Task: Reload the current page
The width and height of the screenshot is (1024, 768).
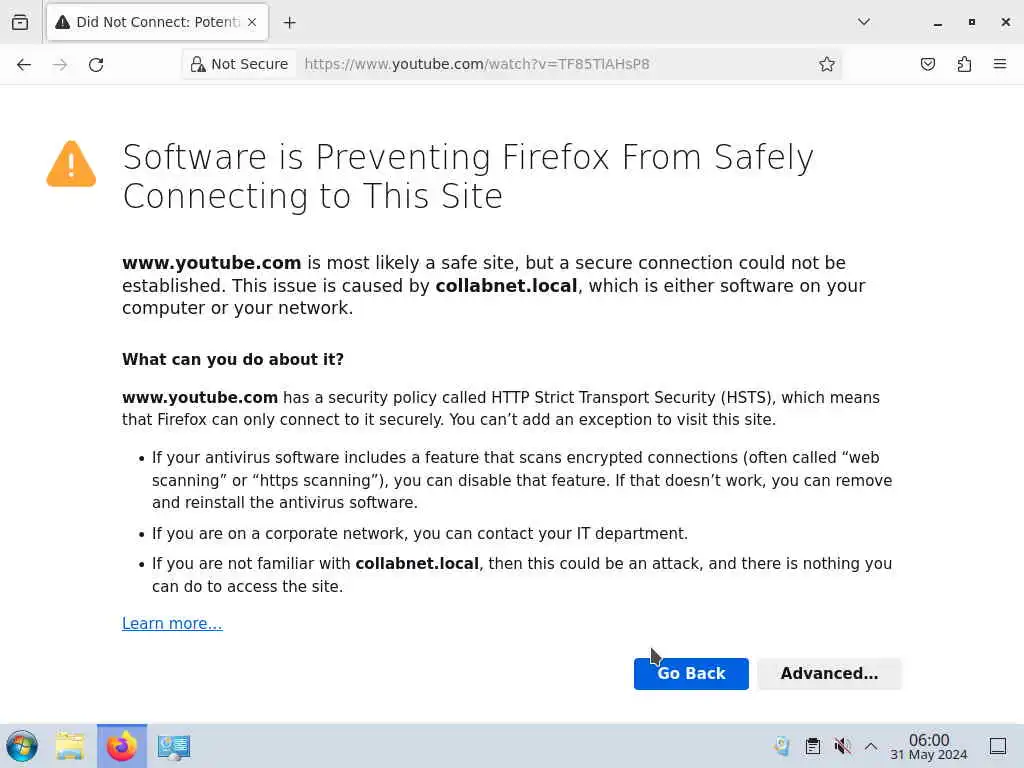Action: (96, 64)
